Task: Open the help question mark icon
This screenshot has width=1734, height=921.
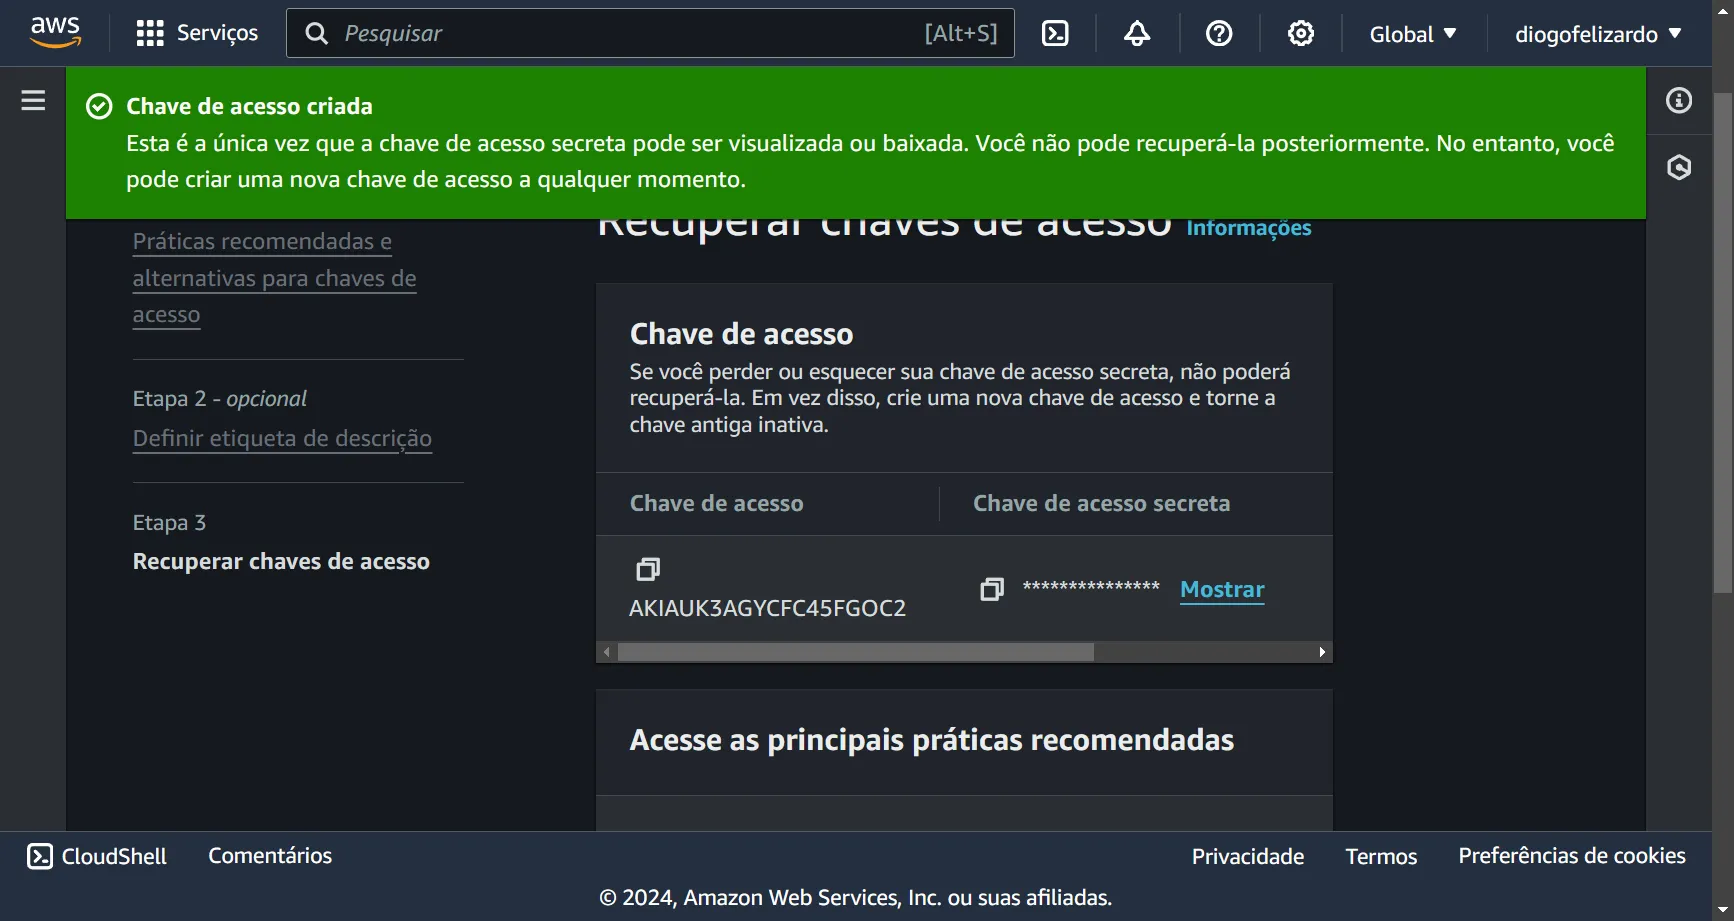Action: click(x=1219, y=33)
